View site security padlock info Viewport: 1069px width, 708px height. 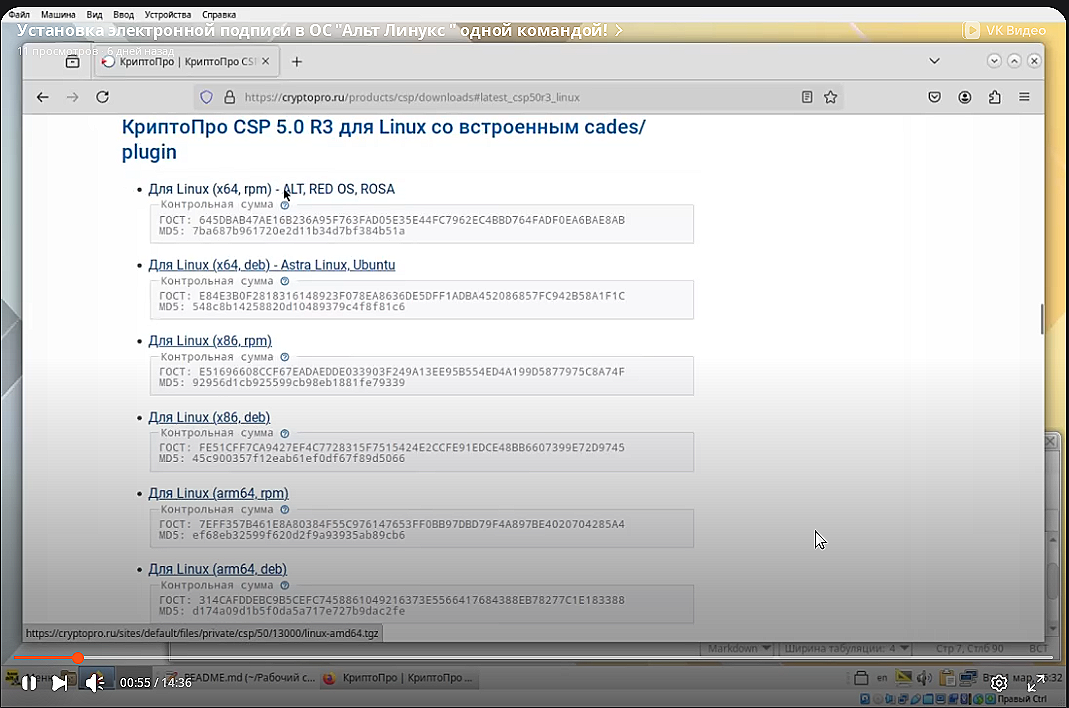[x=230, y=98]
